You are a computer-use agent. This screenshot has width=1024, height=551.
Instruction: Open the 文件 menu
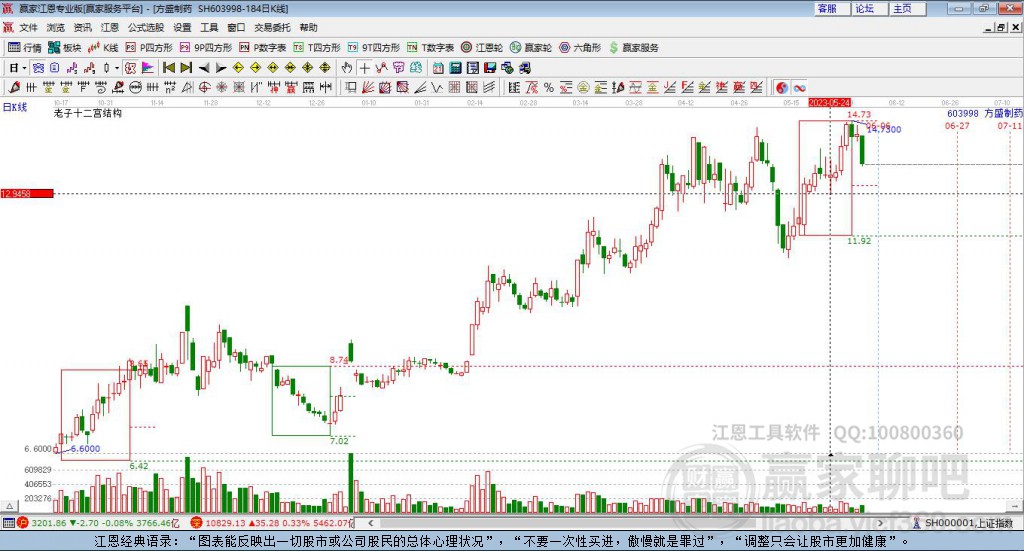pyautogui.click(x=28, y=27)
